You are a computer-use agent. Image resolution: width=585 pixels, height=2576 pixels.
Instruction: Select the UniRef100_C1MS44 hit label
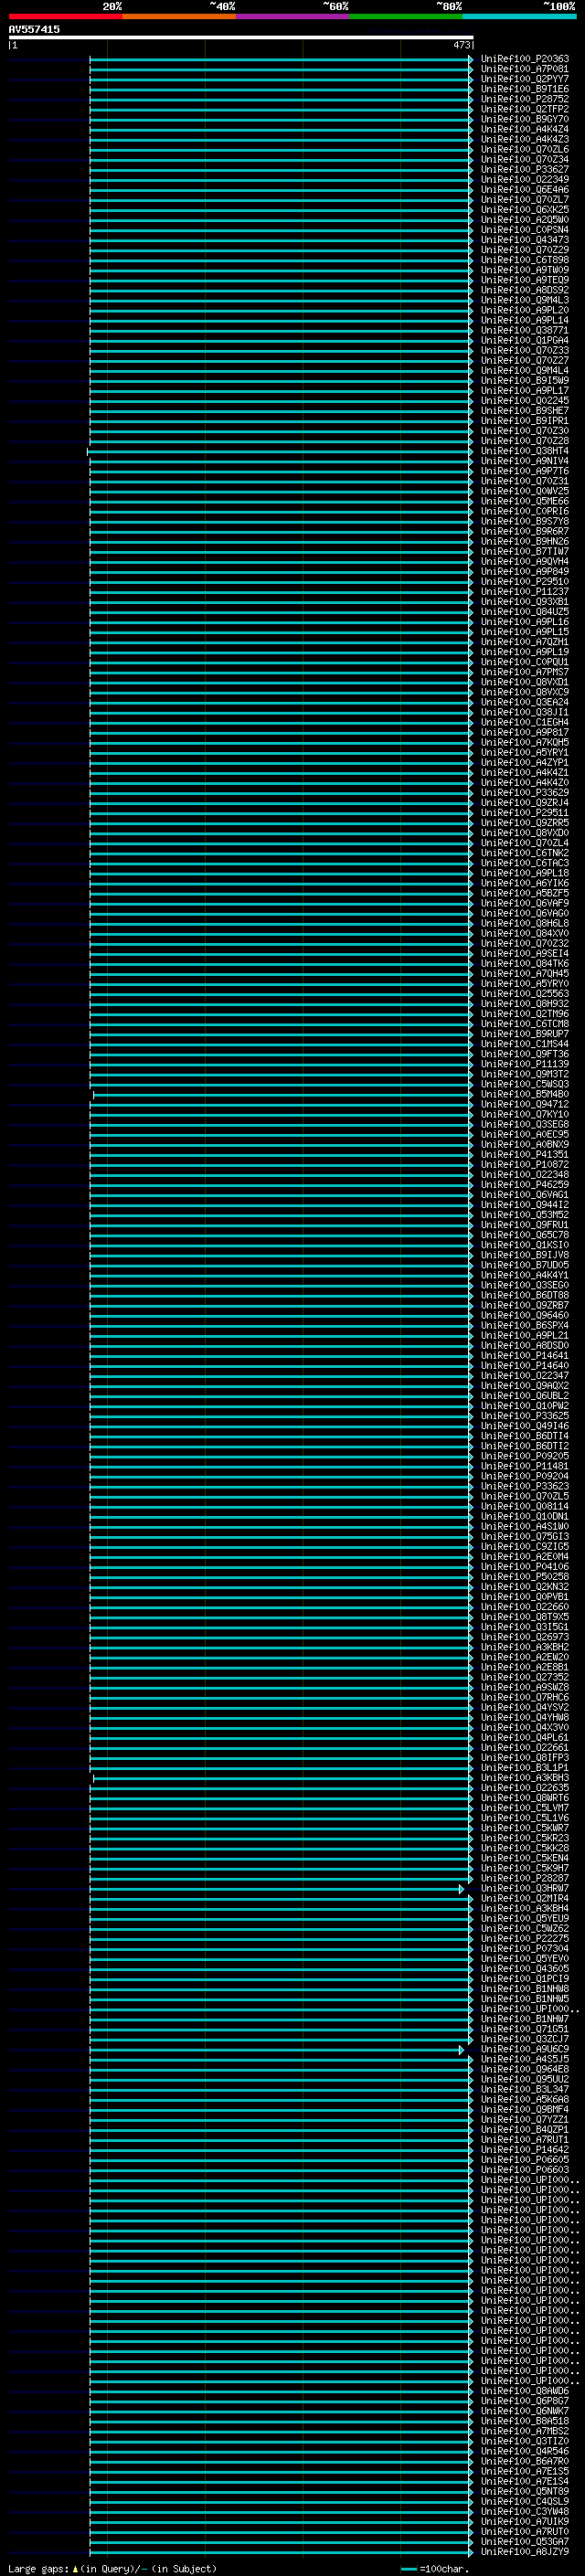pos(525,1044)
